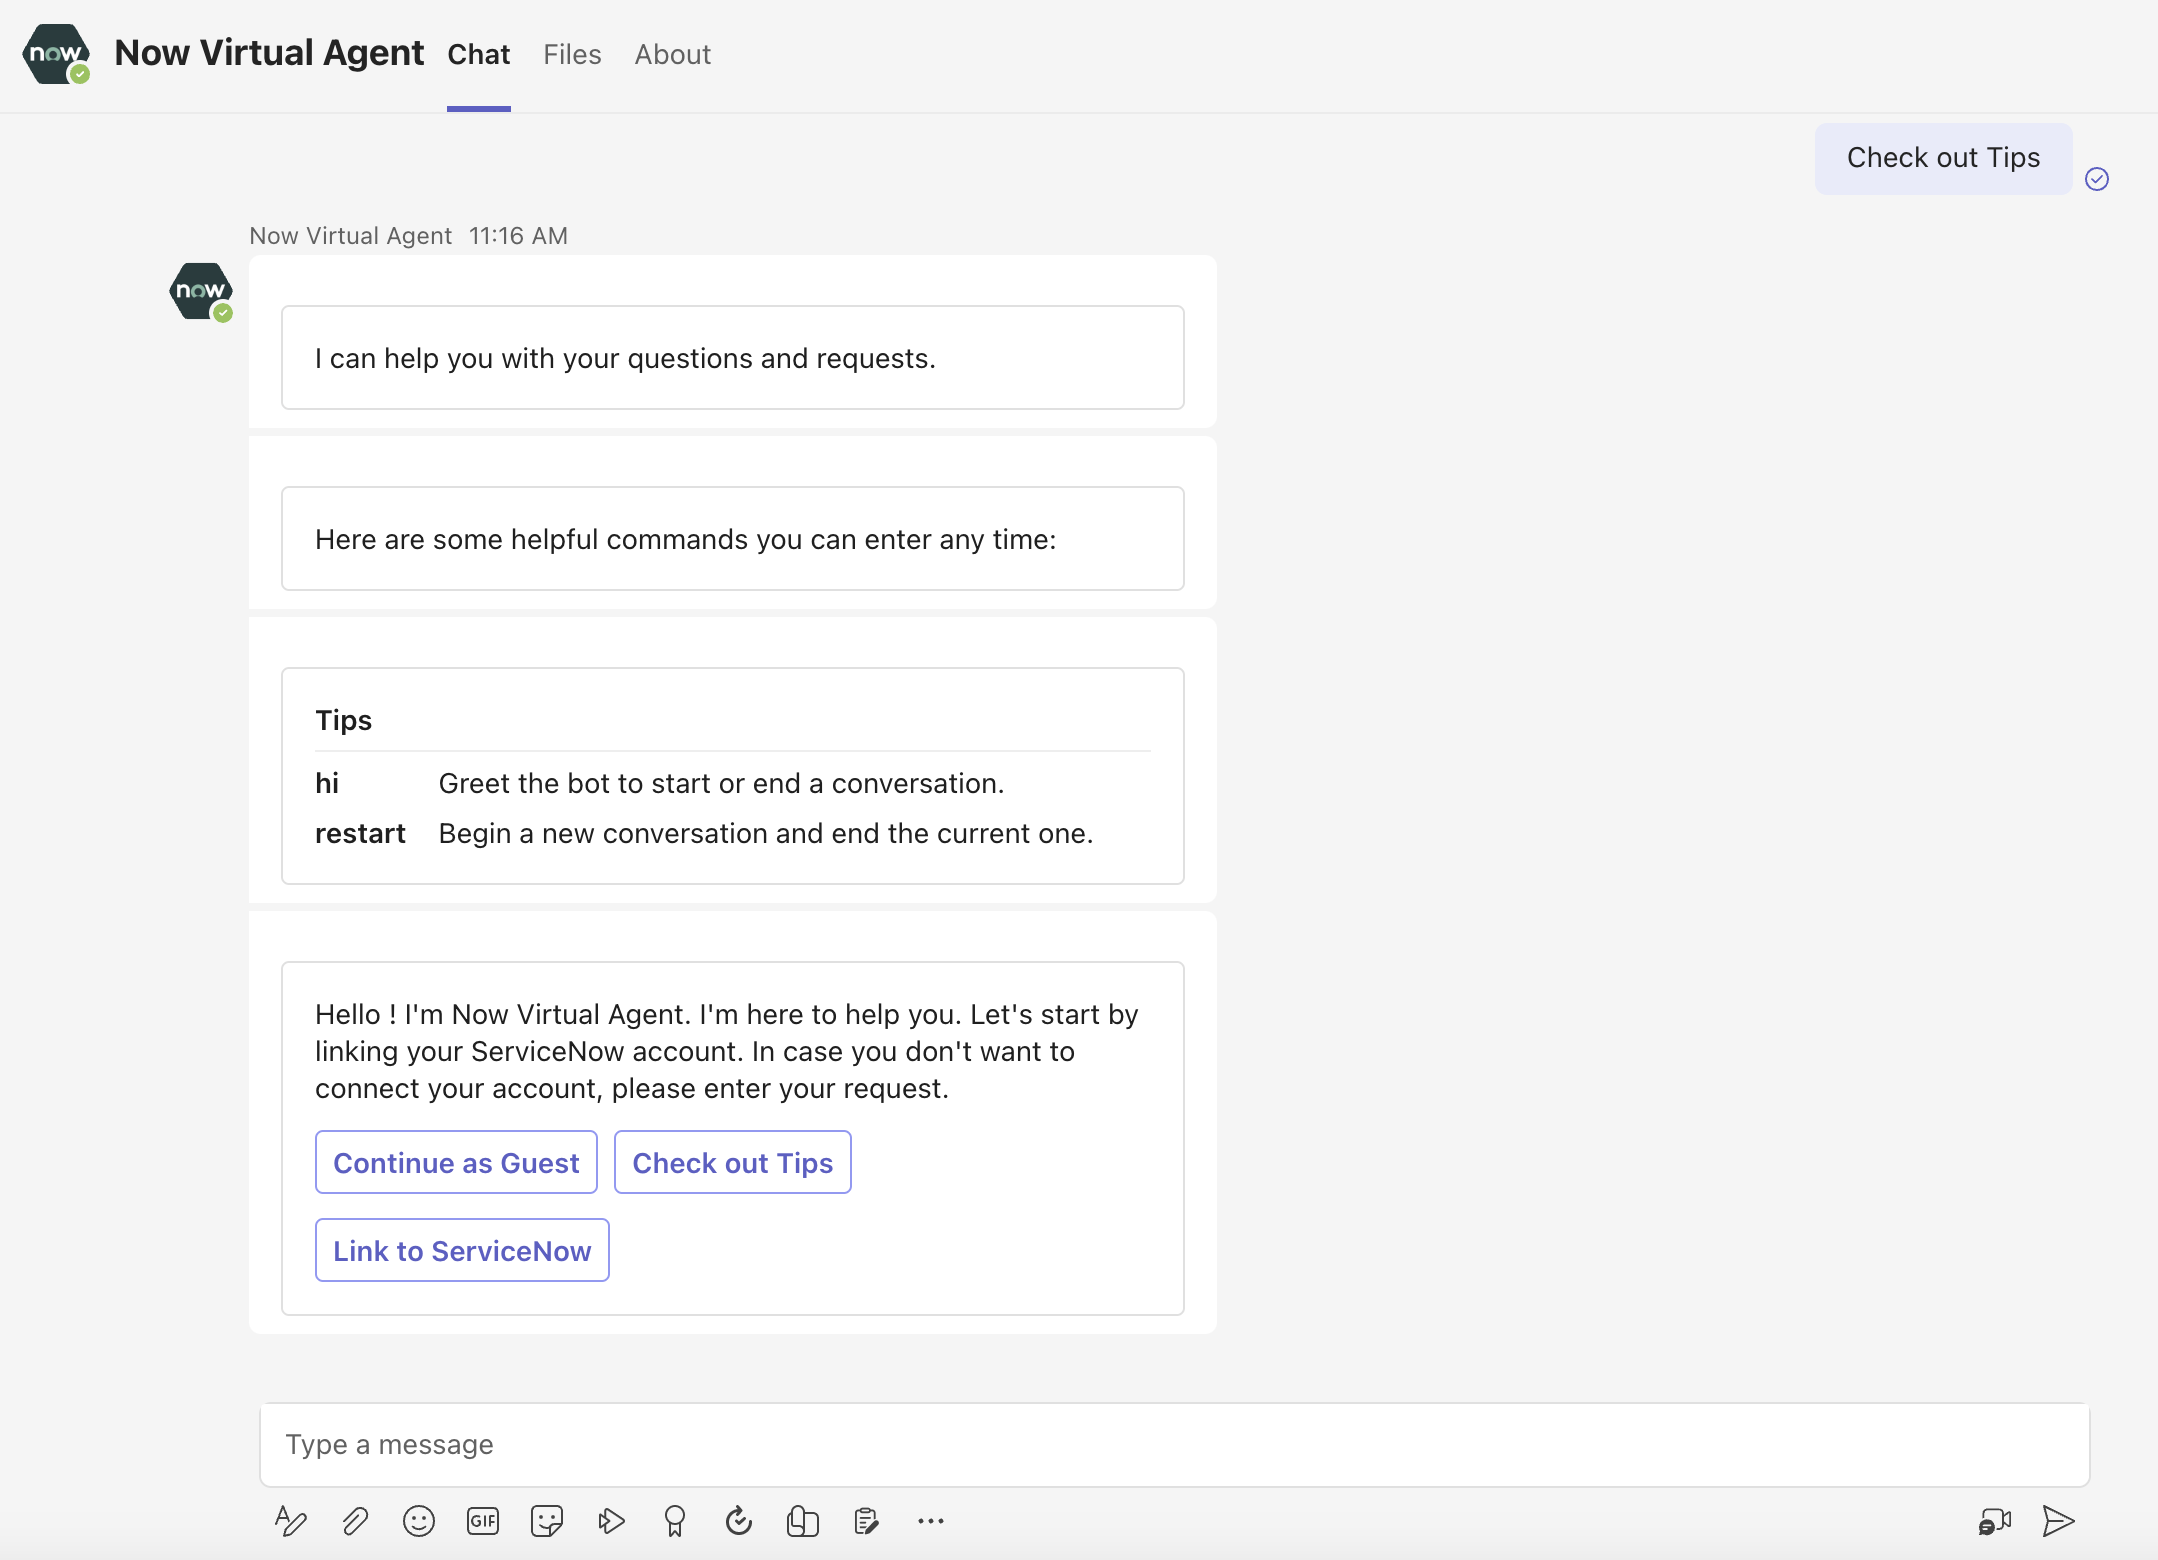This screenshot has height=1560, width=2158.
Task: Click the clipboard with pencil icon
Action: (x=867, y=1521)
